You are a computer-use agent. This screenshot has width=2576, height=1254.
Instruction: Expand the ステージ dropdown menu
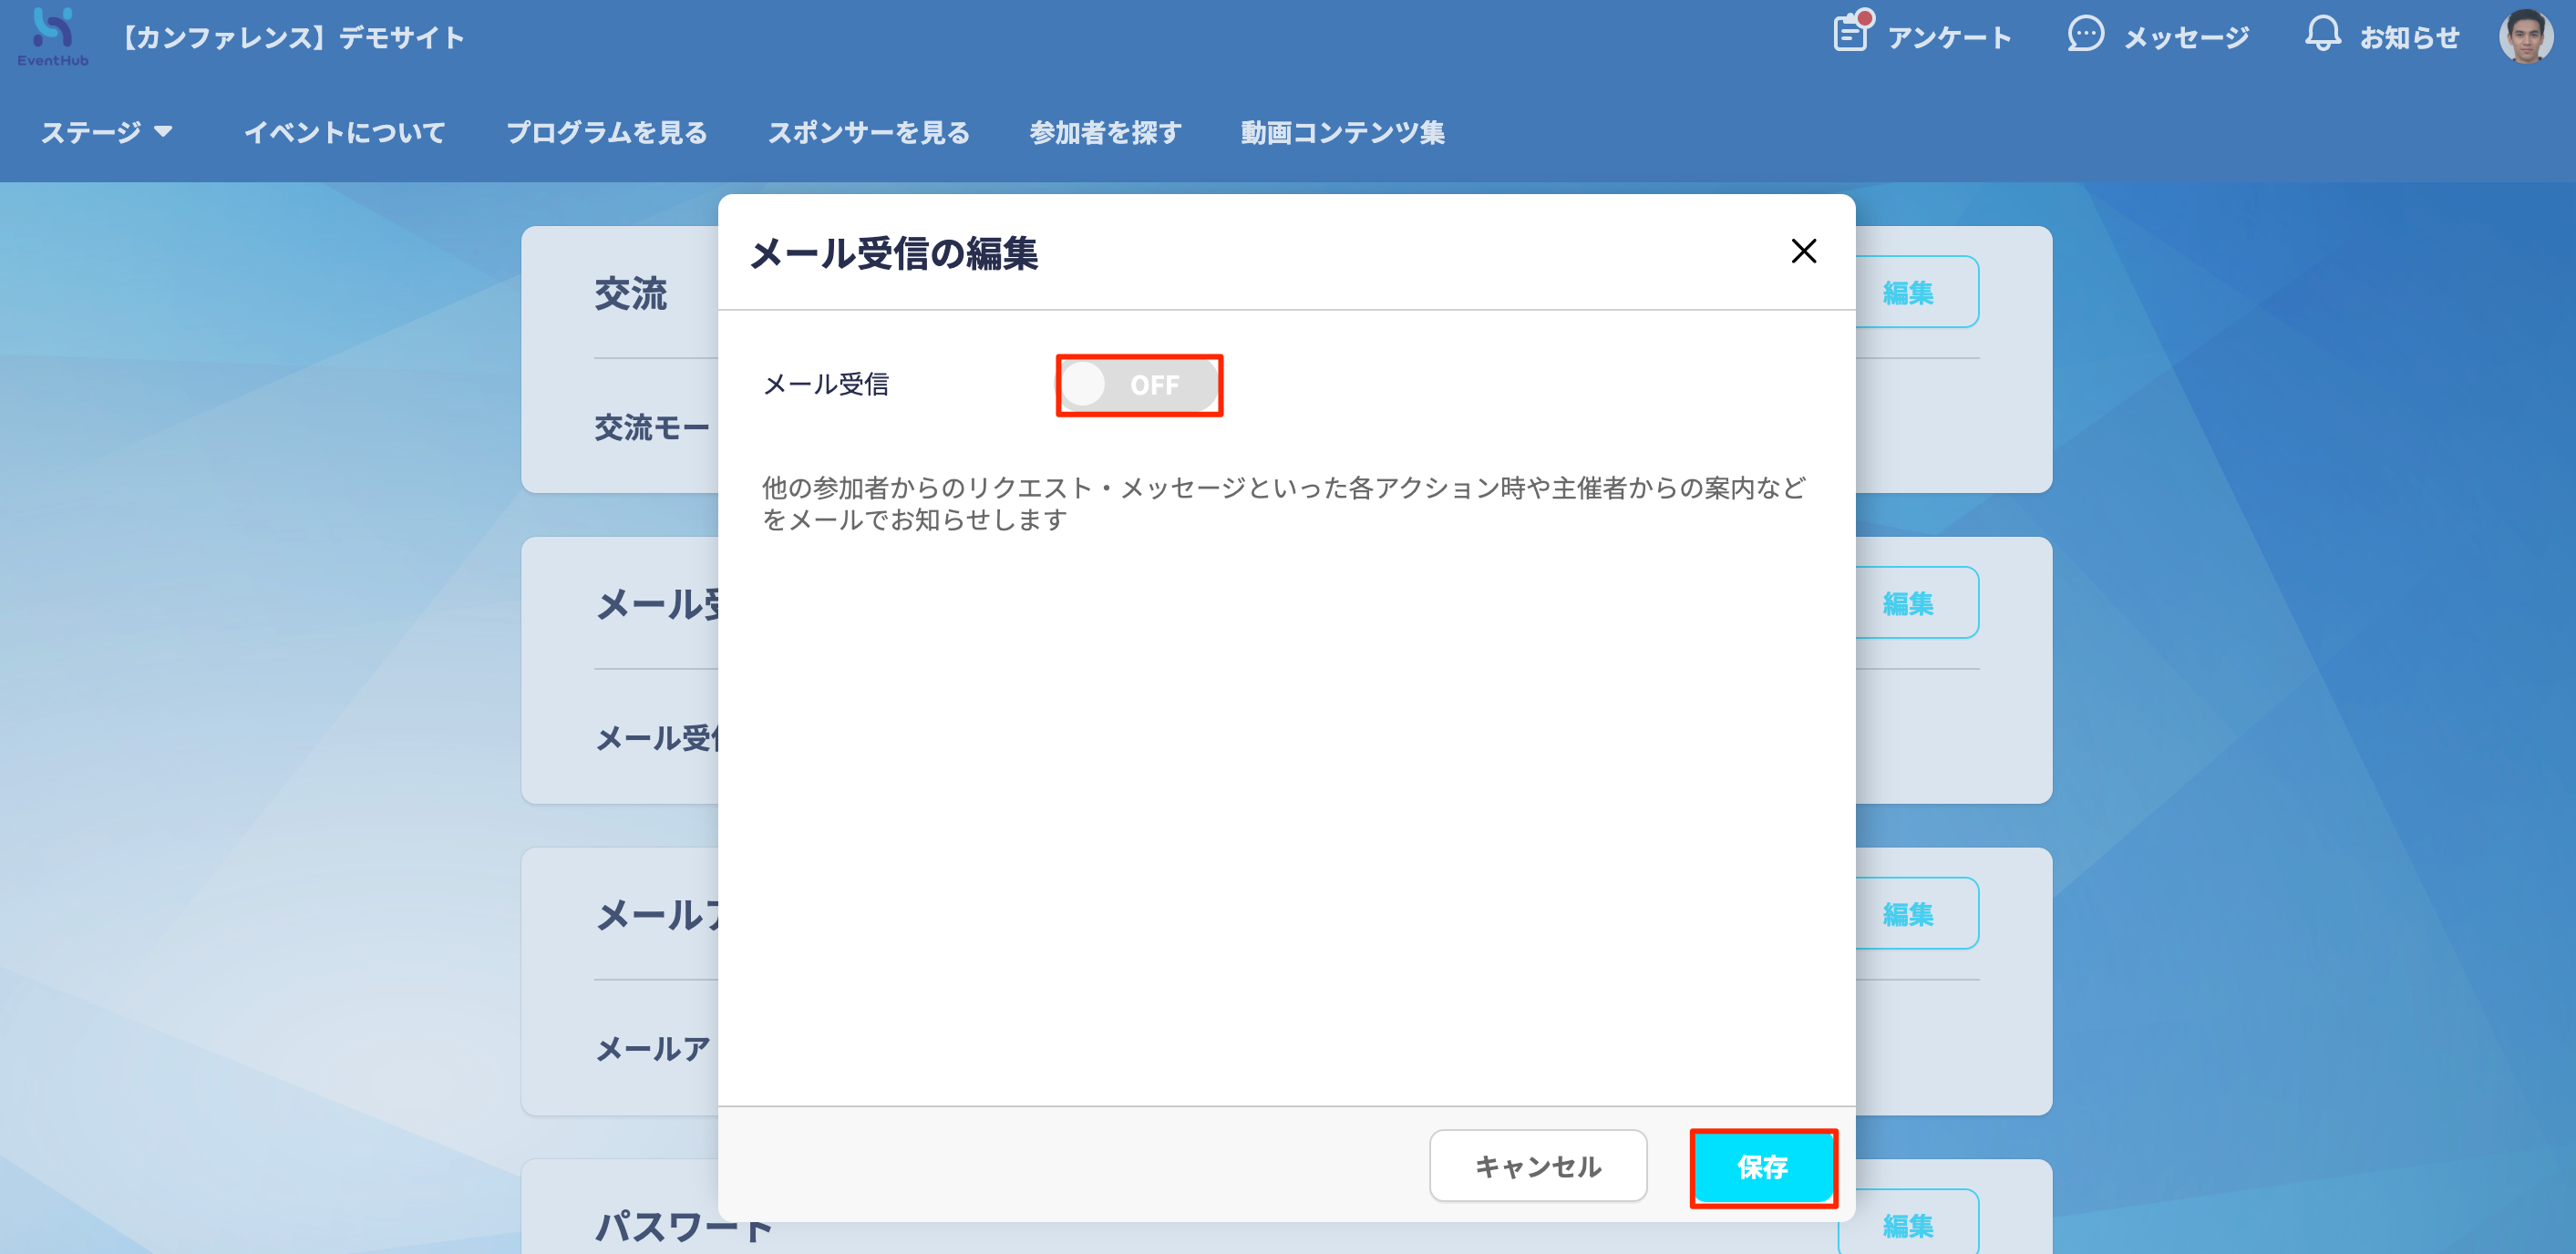pyautogui.click(x=107, y=132)
